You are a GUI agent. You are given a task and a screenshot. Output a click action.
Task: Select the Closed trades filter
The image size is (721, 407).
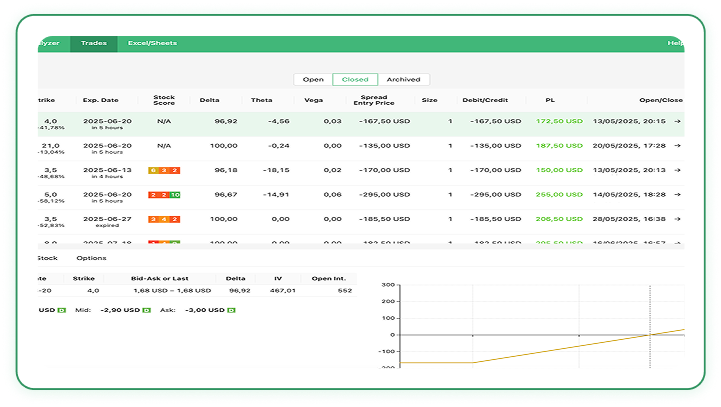click(355, 80)
